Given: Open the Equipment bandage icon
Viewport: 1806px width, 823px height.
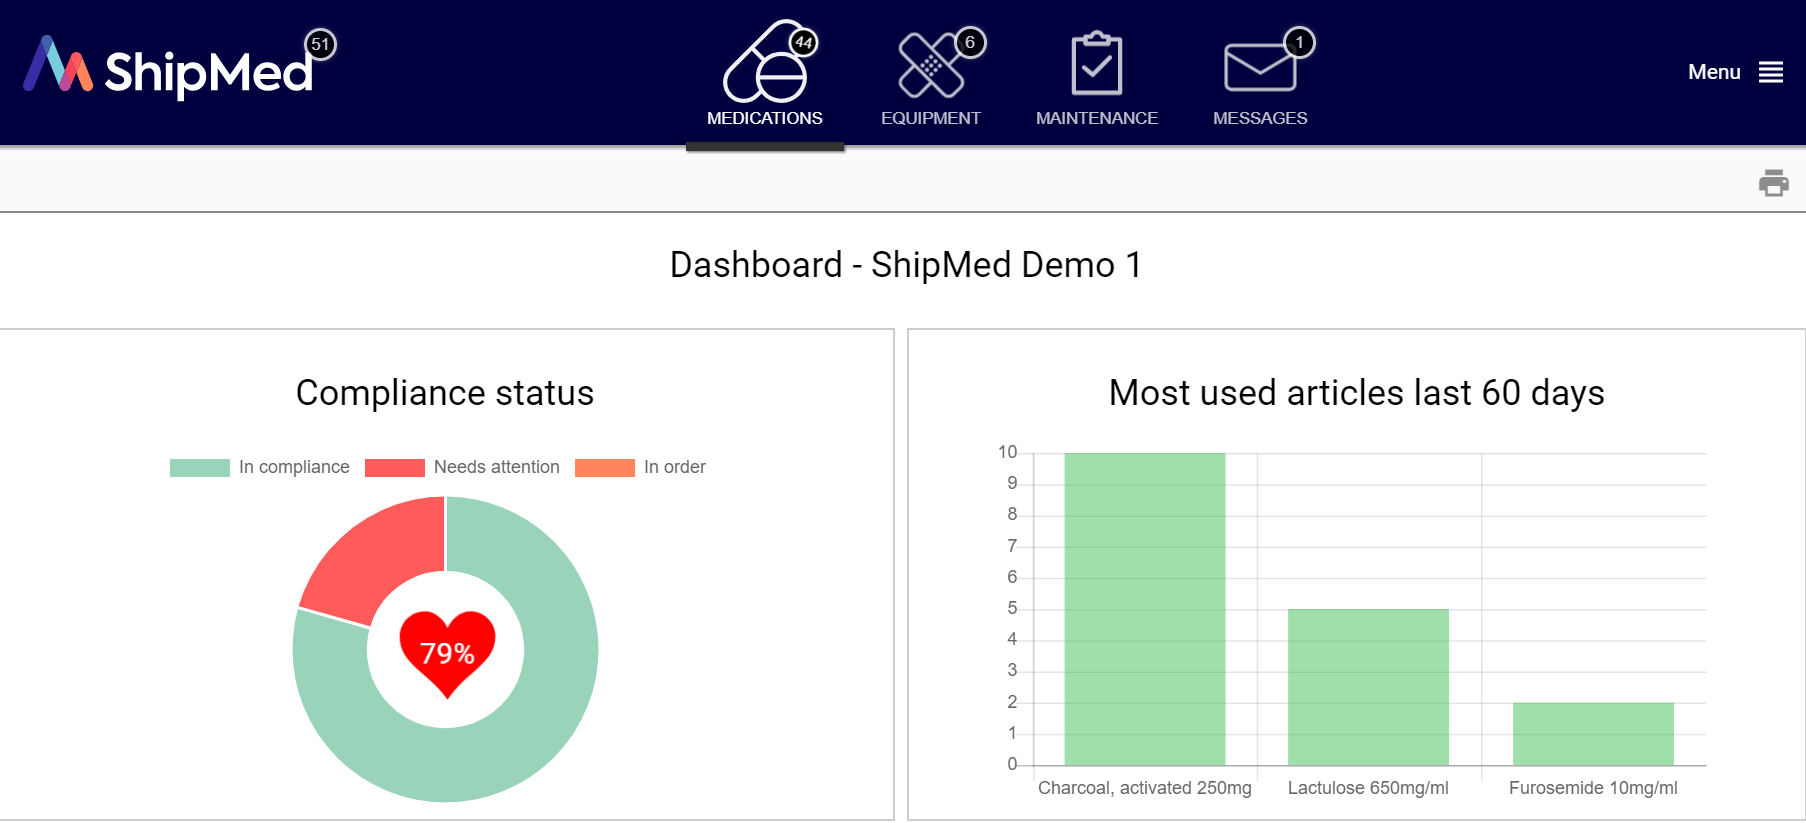Looking at the screenshot, I should point(929,66).
